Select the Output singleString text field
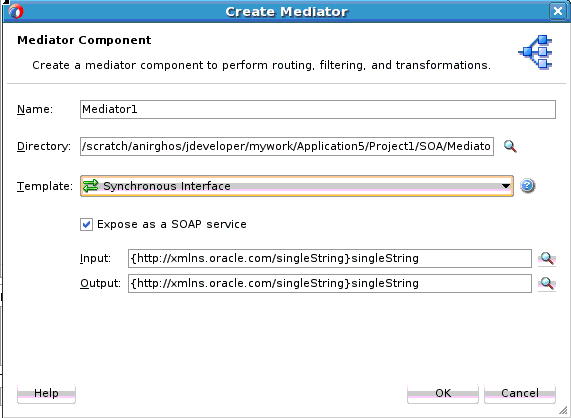571x418 pixels. 330,283
